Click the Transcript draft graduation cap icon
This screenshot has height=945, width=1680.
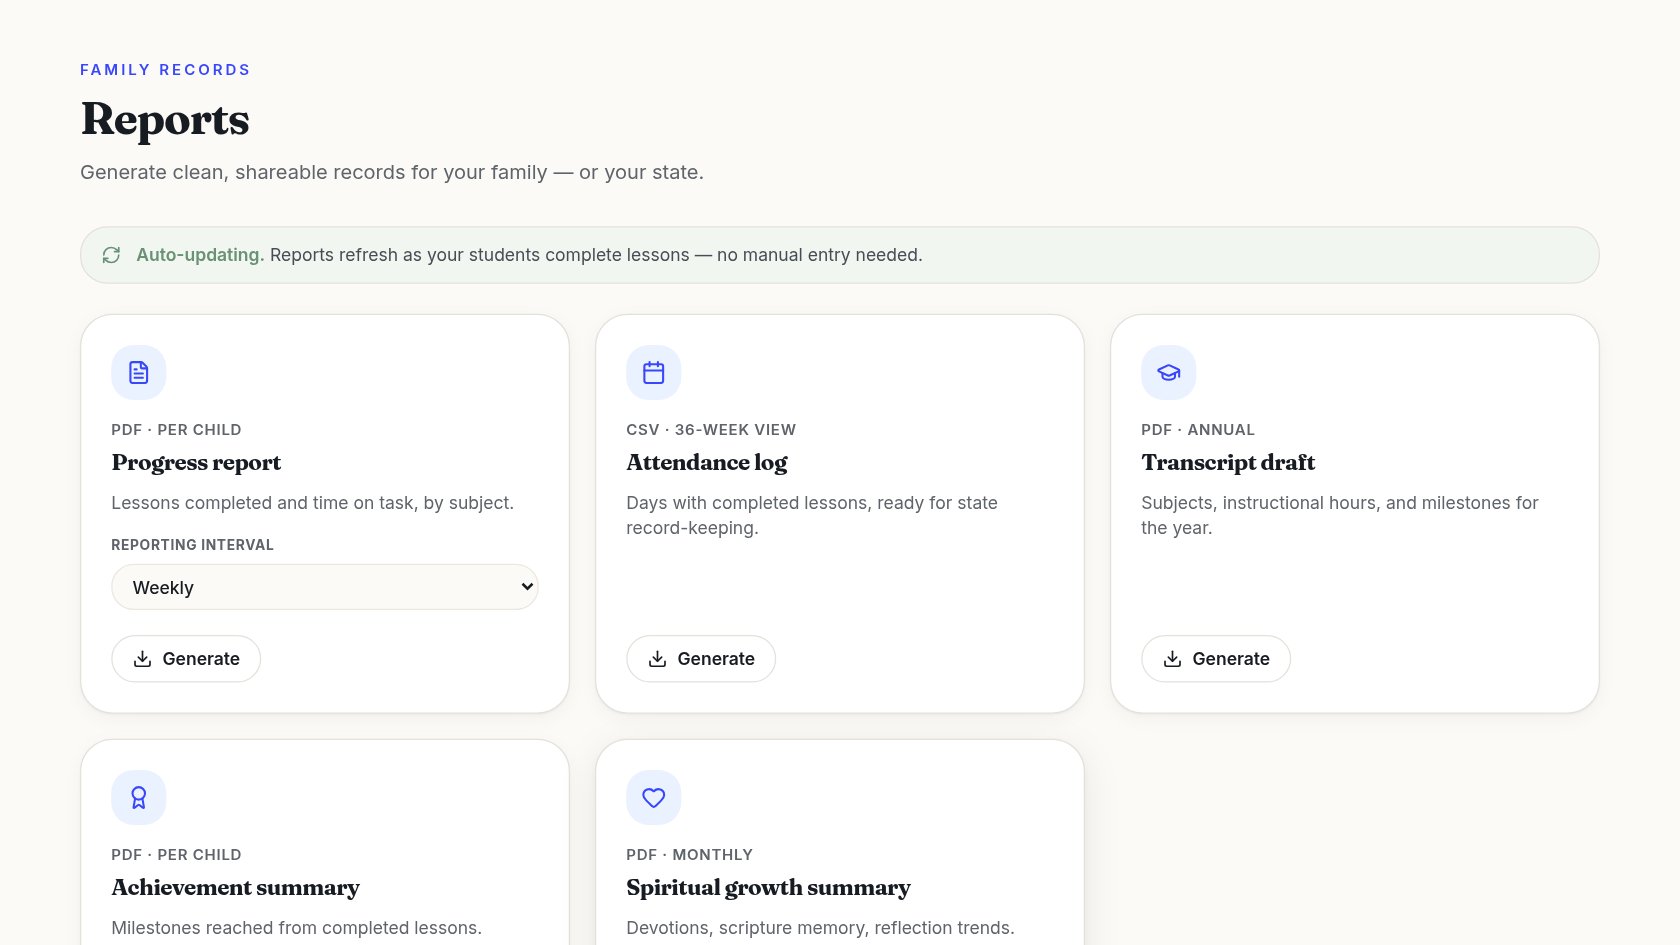[x=1169, y=373]
